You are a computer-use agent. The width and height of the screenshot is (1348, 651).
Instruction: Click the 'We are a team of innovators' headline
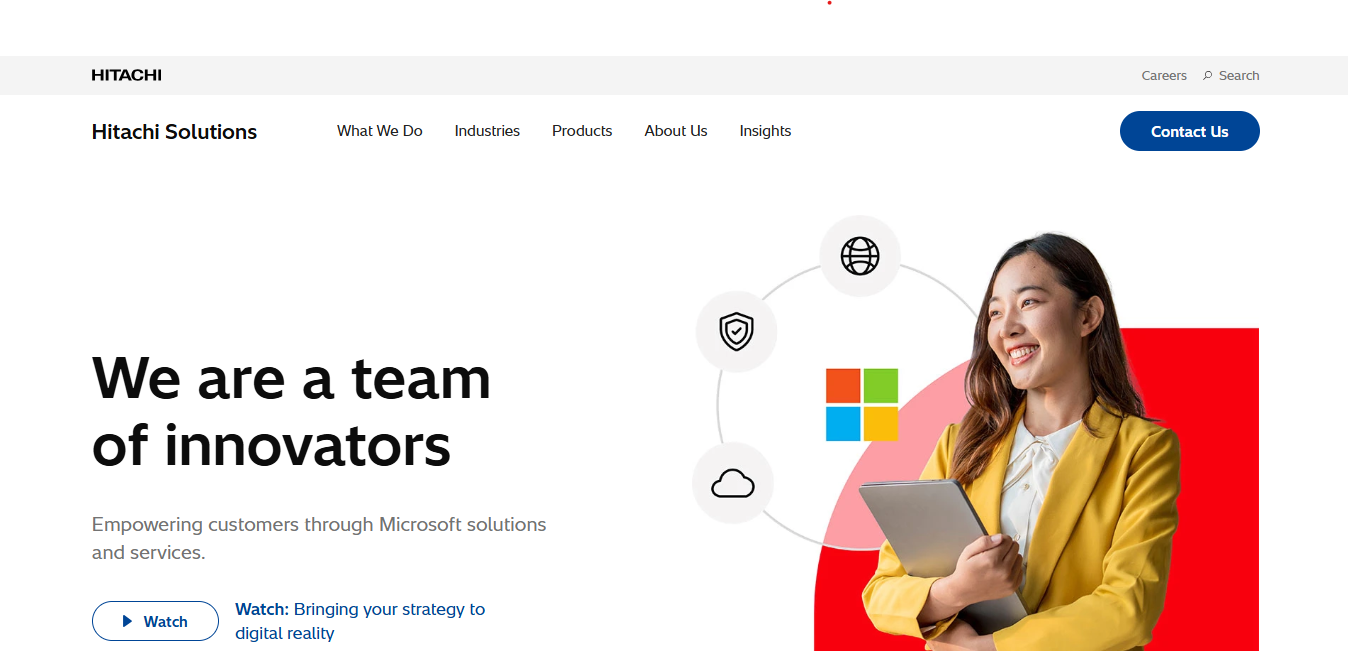tap(291, 411)
